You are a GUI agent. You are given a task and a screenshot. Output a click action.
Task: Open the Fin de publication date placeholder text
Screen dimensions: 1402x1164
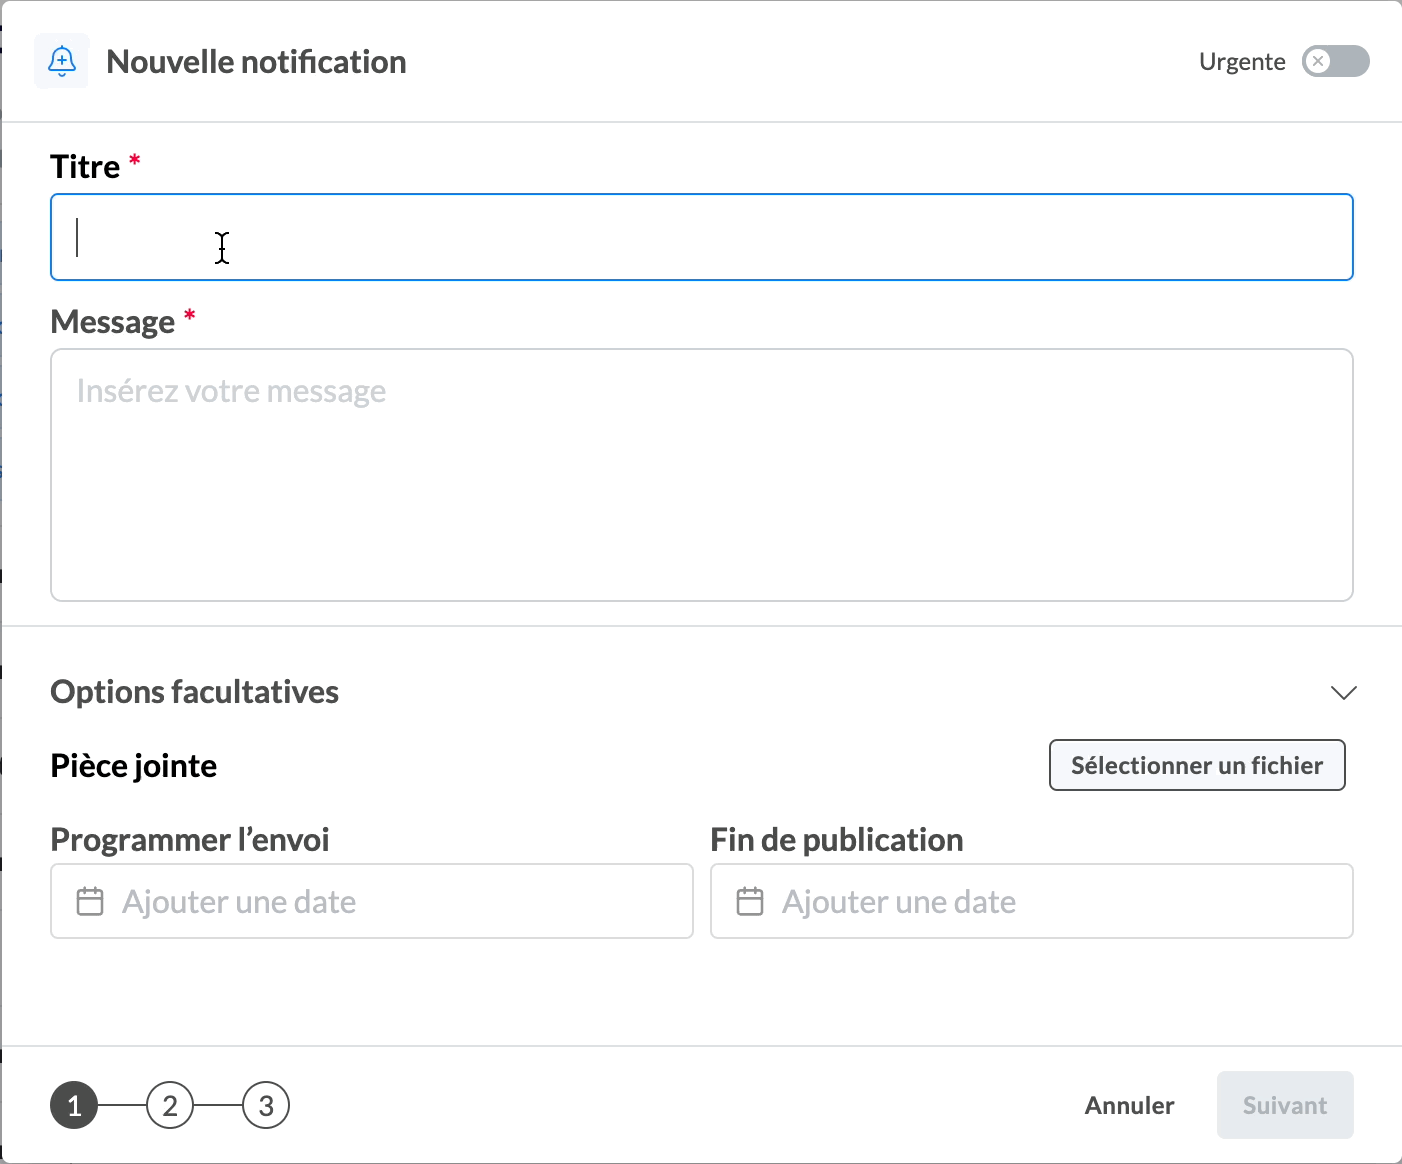click(899, 902)
